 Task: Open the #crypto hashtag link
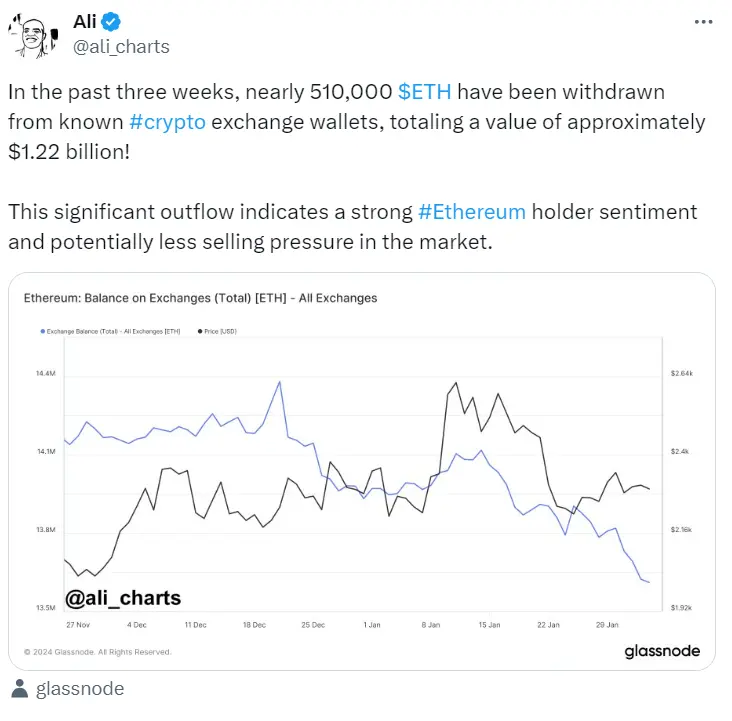[x=167, y=122]
